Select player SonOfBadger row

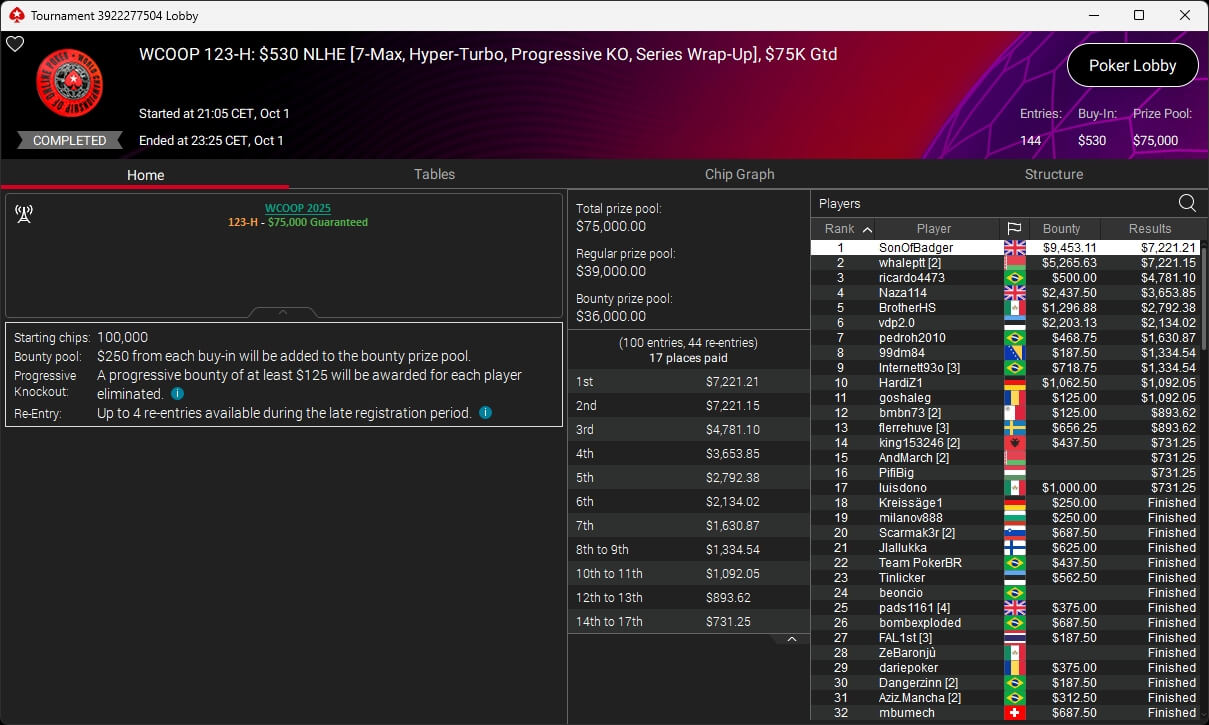1004,248
